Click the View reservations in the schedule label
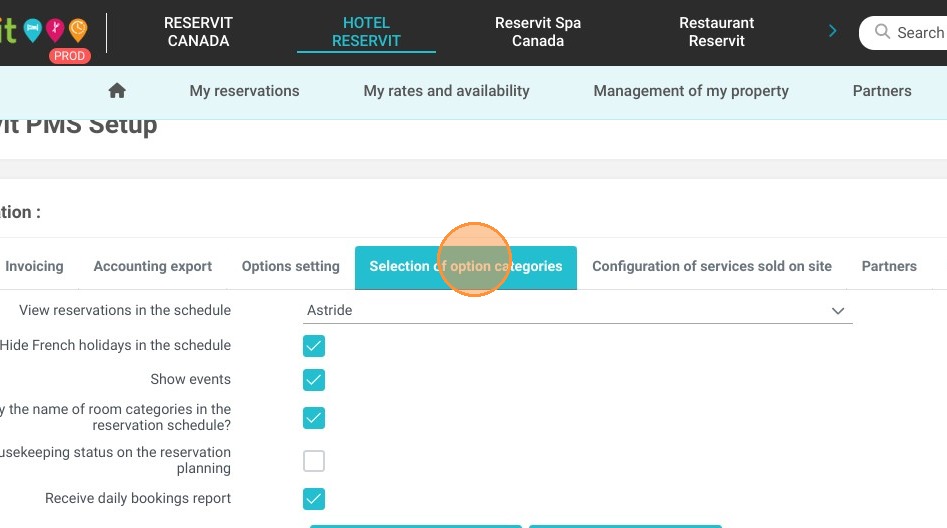 [125, 310]
